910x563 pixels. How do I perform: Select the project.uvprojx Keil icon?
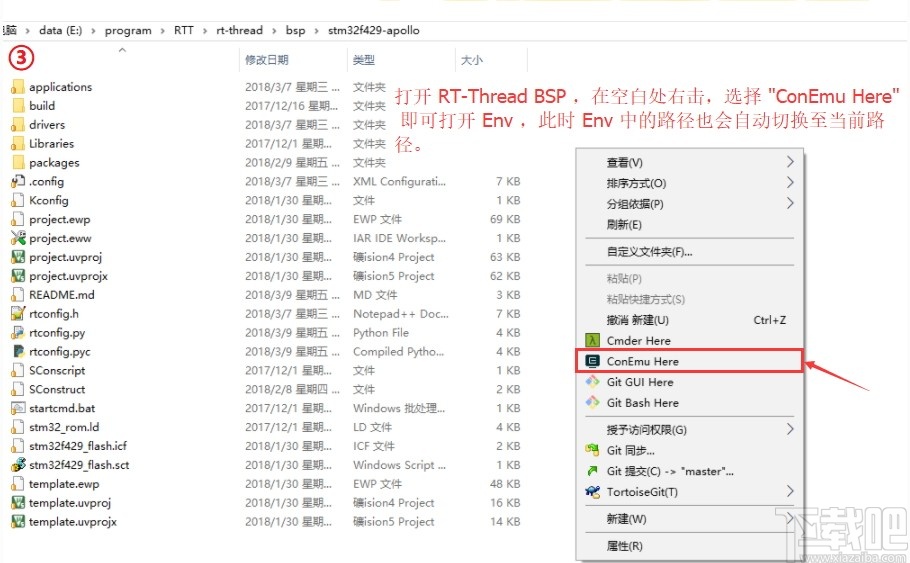pyautogui.click(x=18, y=276)
